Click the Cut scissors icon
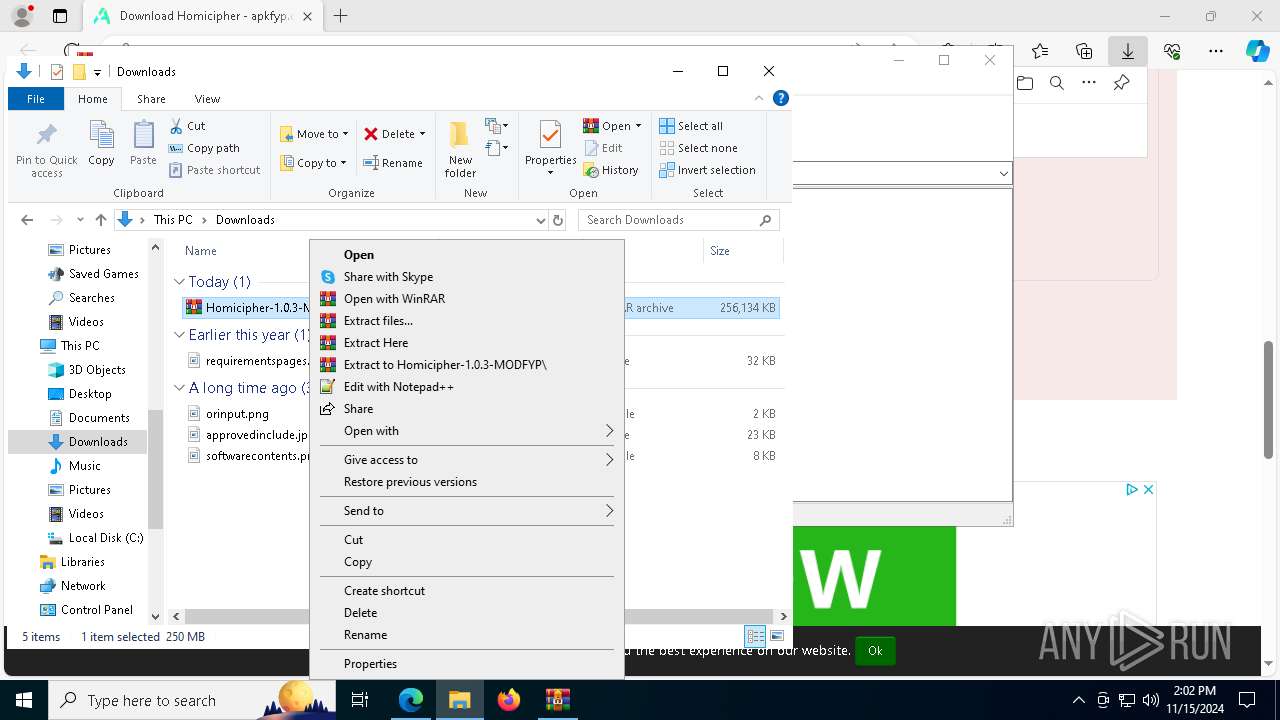Image resolution: width=1280 pixels, height=720 pixels. tap(176, 126)
